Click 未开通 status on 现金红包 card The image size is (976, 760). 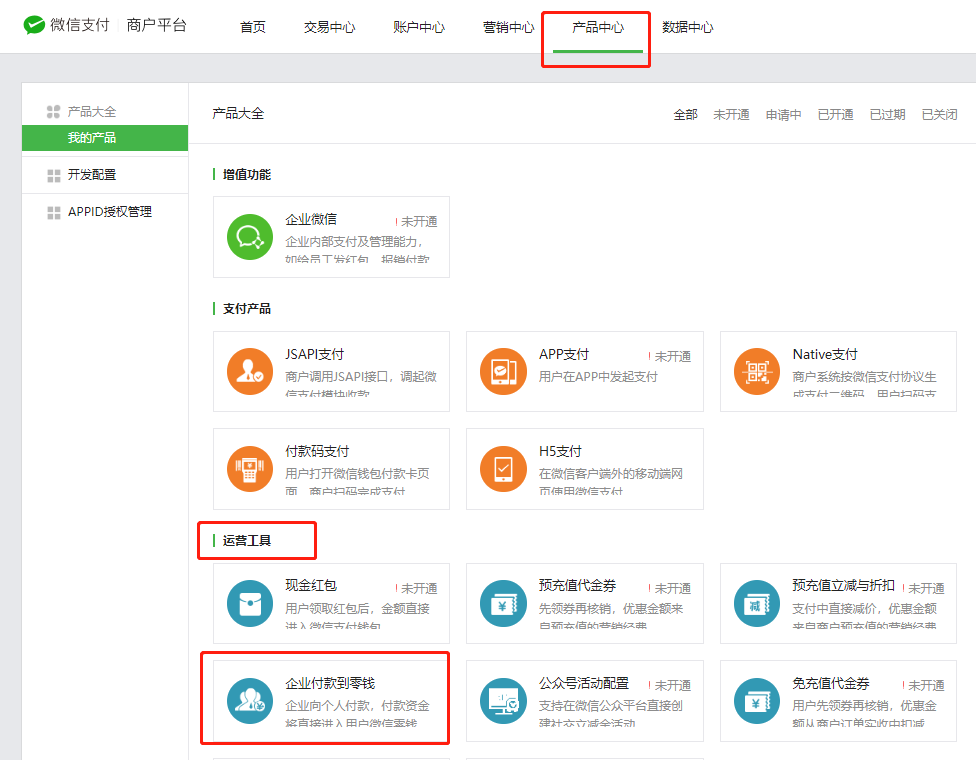pyautogui.click(x=419, y=588)
